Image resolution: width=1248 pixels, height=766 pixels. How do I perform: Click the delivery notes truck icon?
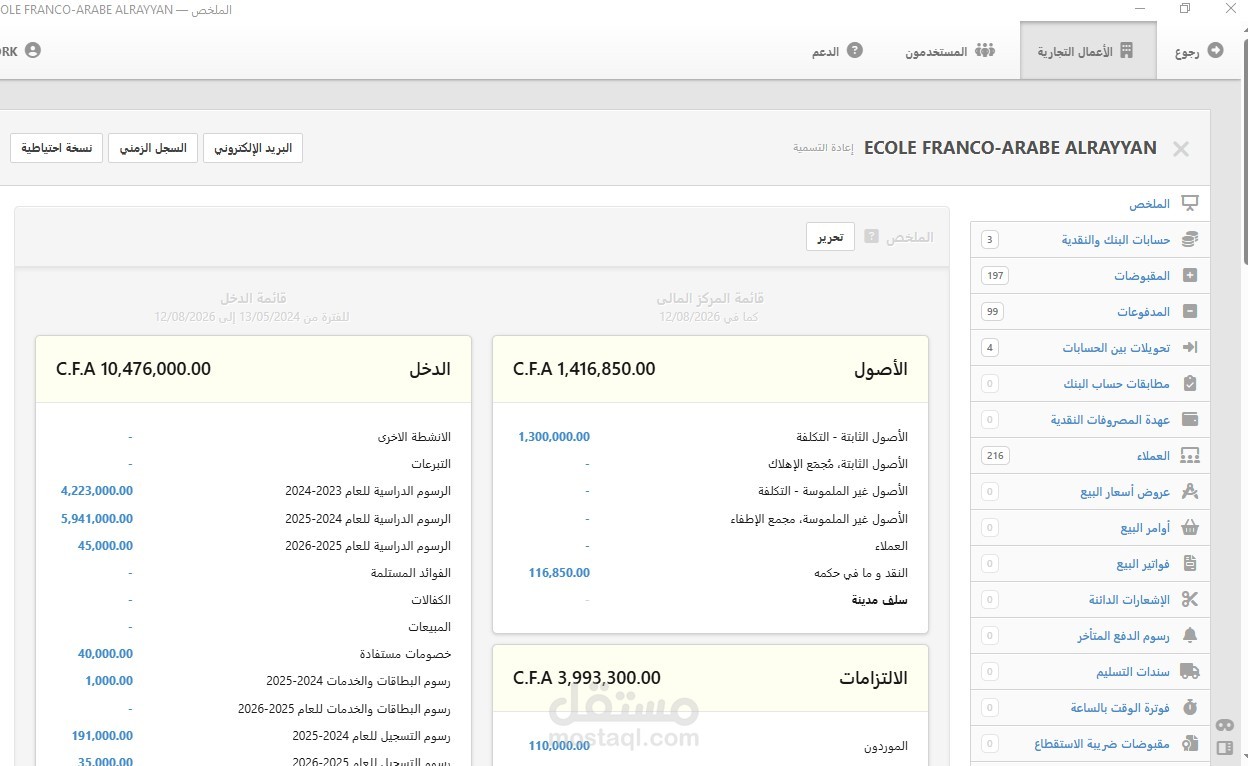click(x=1189, y=672)
